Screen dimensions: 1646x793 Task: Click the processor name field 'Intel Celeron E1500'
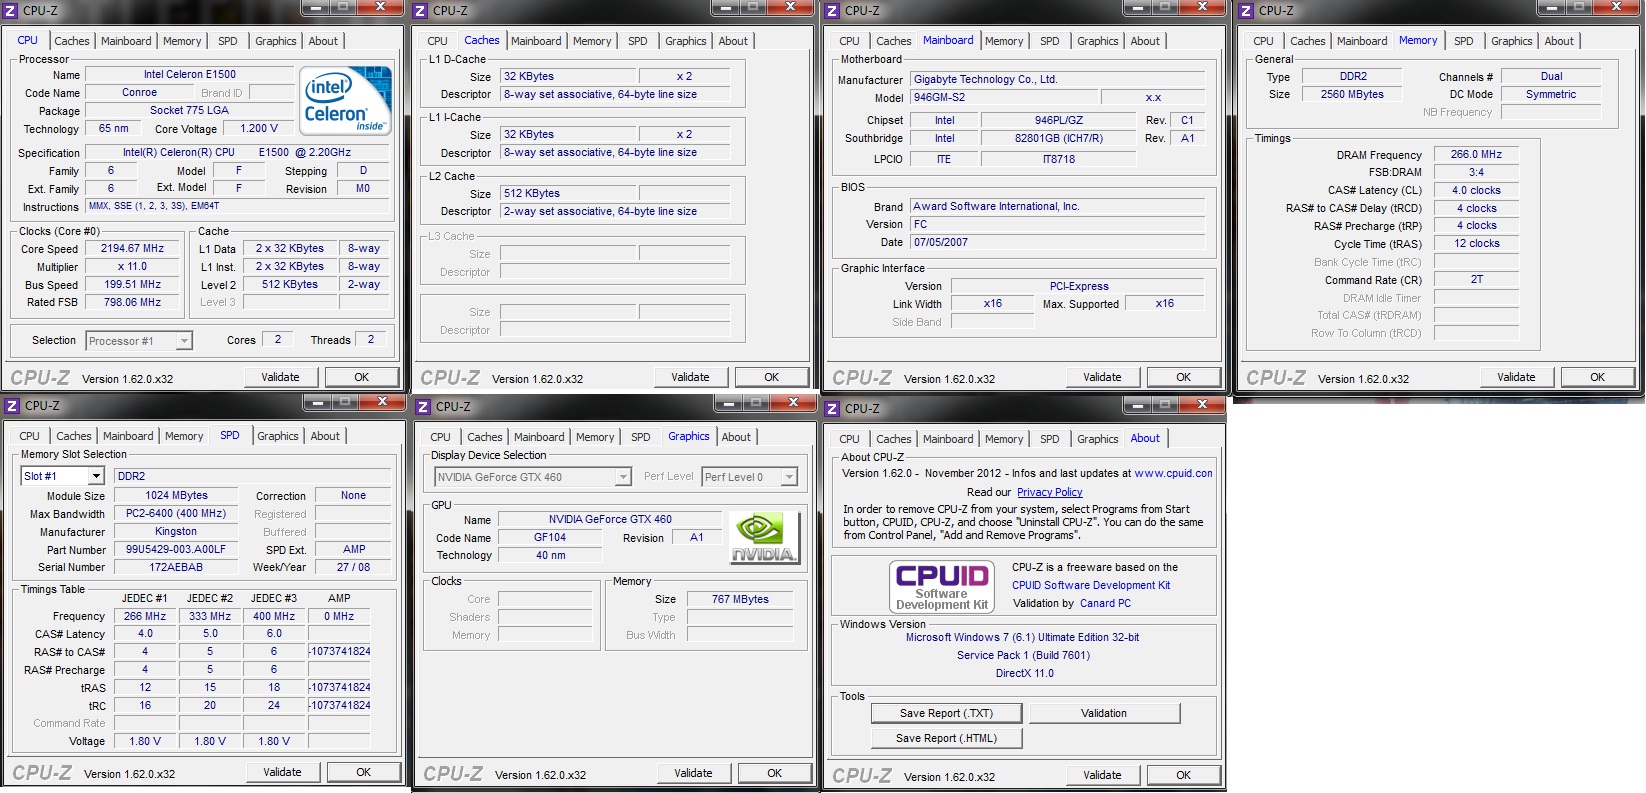[190, 75]
